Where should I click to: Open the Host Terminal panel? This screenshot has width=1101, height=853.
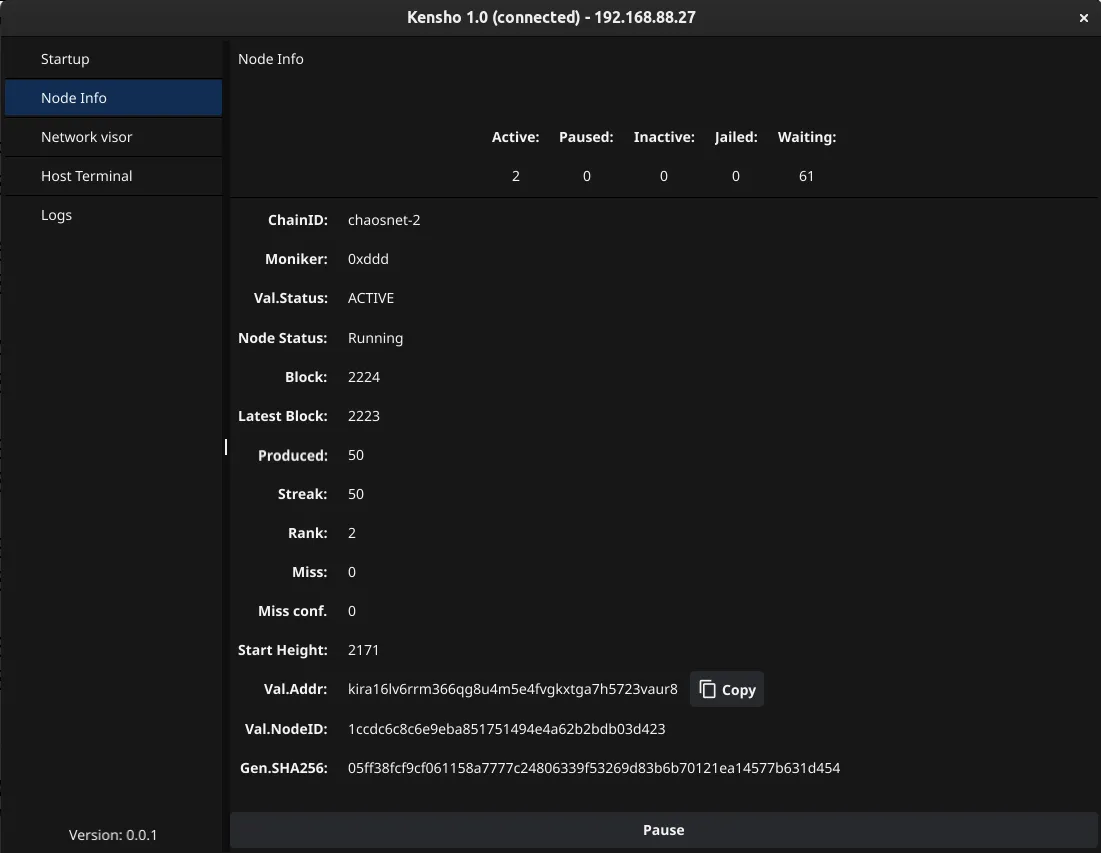[86, 176]
